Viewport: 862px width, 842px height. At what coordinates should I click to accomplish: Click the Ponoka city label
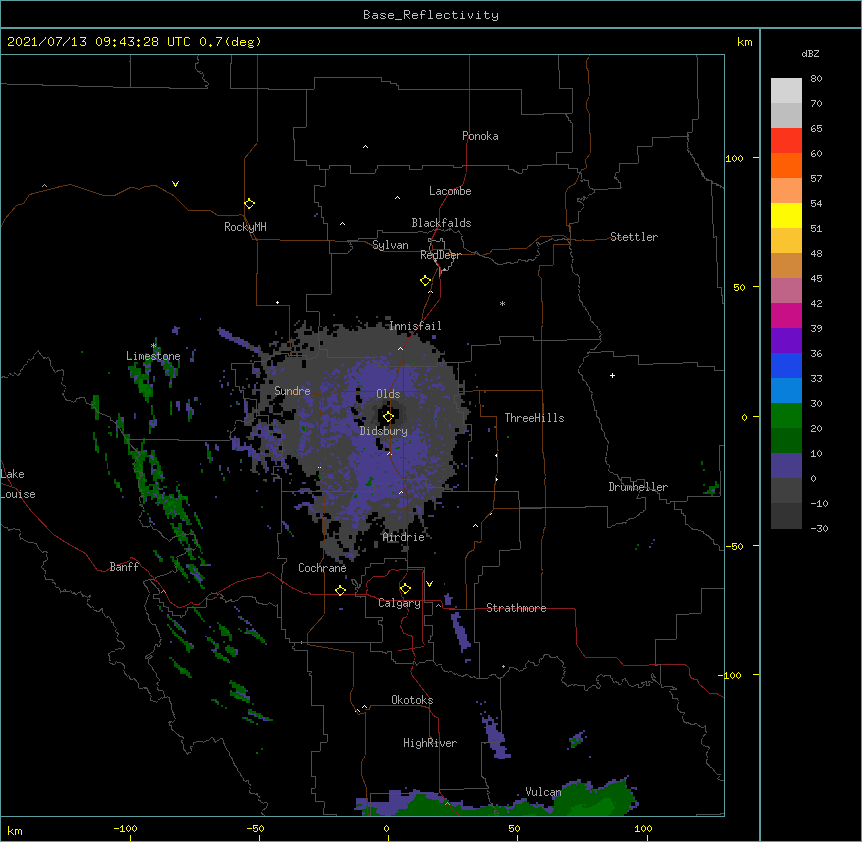click(480, 136)
